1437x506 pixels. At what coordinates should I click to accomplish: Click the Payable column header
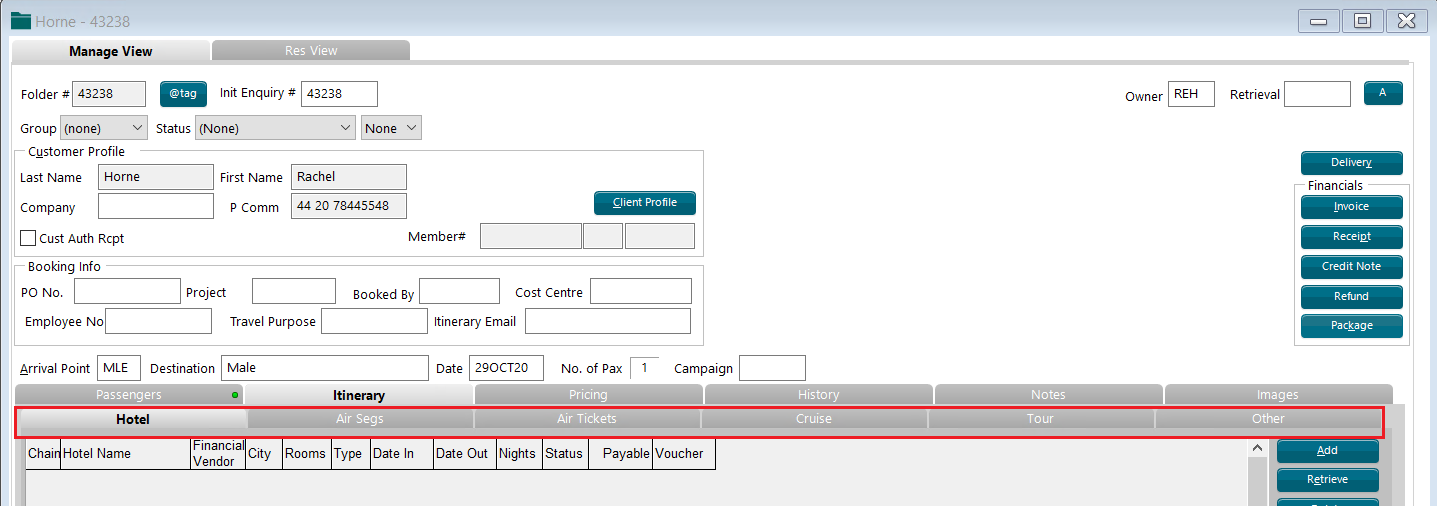coord(621,454)
